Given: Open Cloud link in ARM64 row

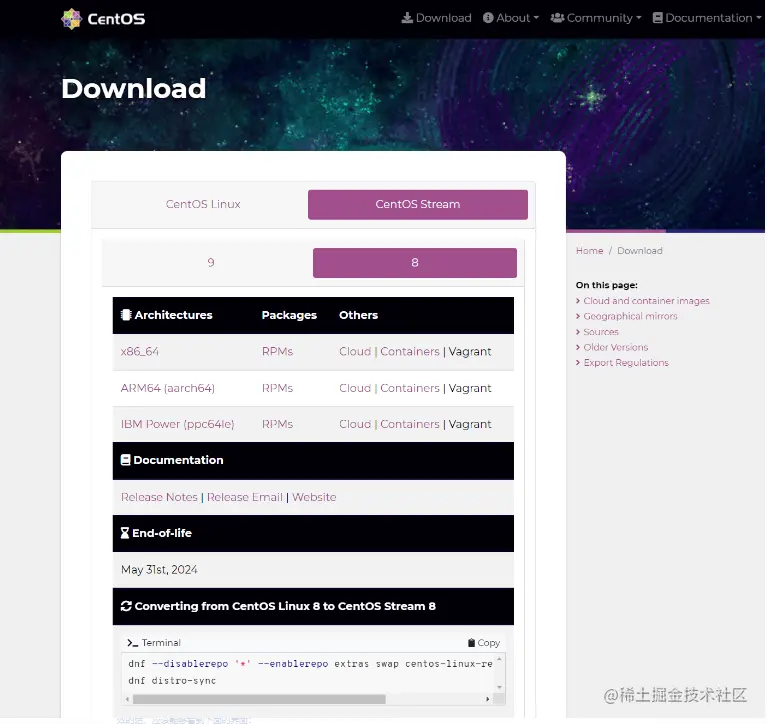Looking at the screenshot, I should coord(355,388).
